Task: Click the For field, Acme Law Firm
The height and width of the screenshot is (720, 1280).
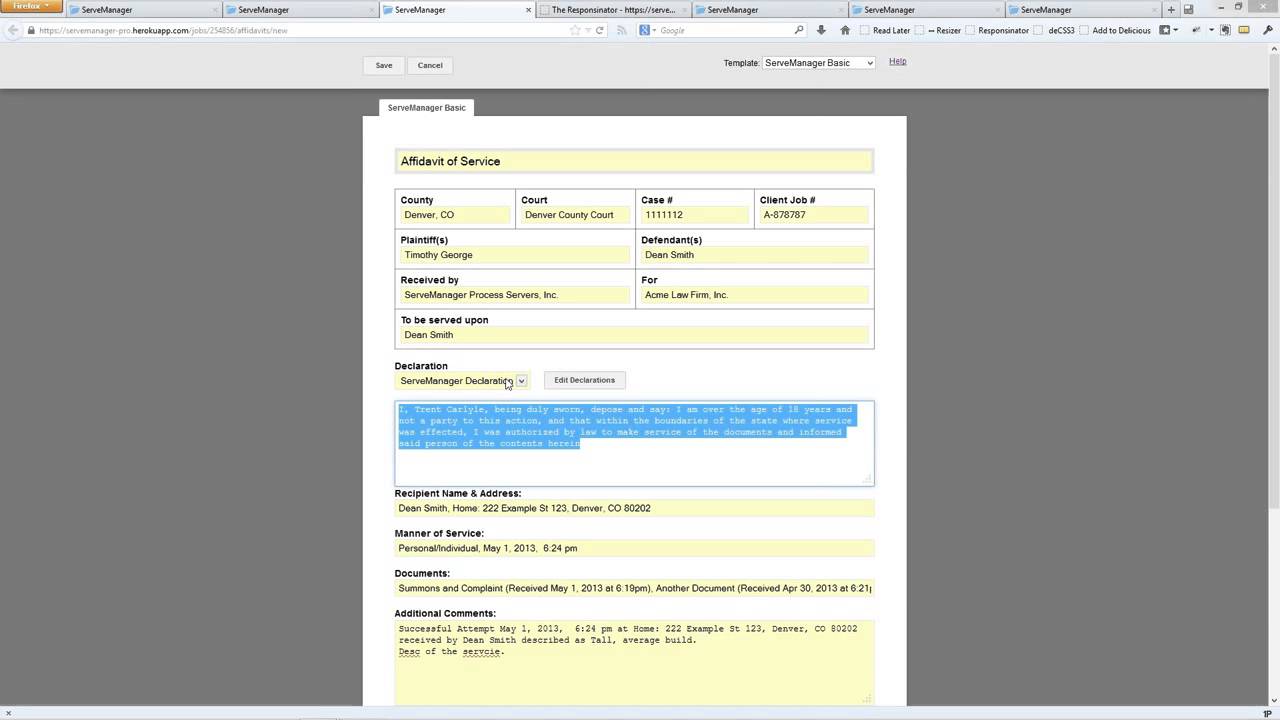Action: coord(755,295)
